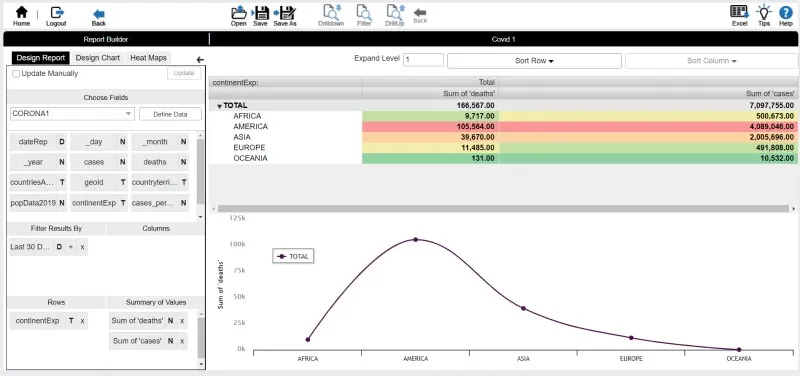Select the geoId field
The width and height of the screenshot is (800, 376).
click(x=98, y=182)
